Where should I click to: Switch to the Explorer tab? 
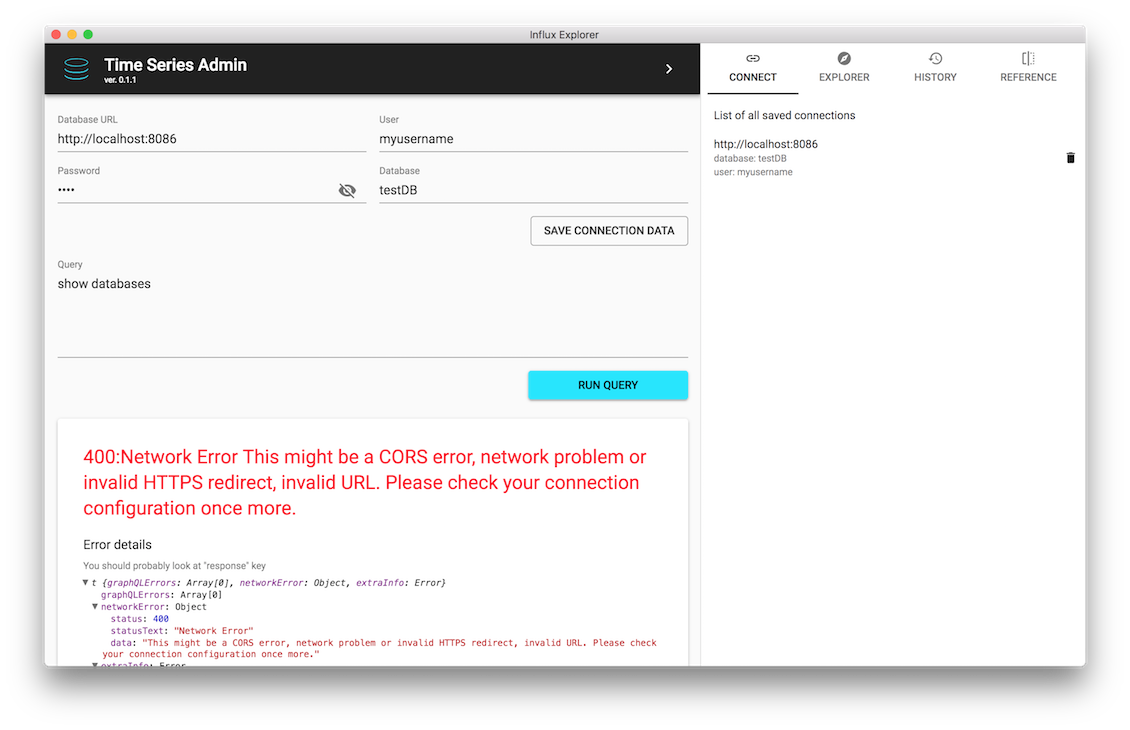pos(844,68)
